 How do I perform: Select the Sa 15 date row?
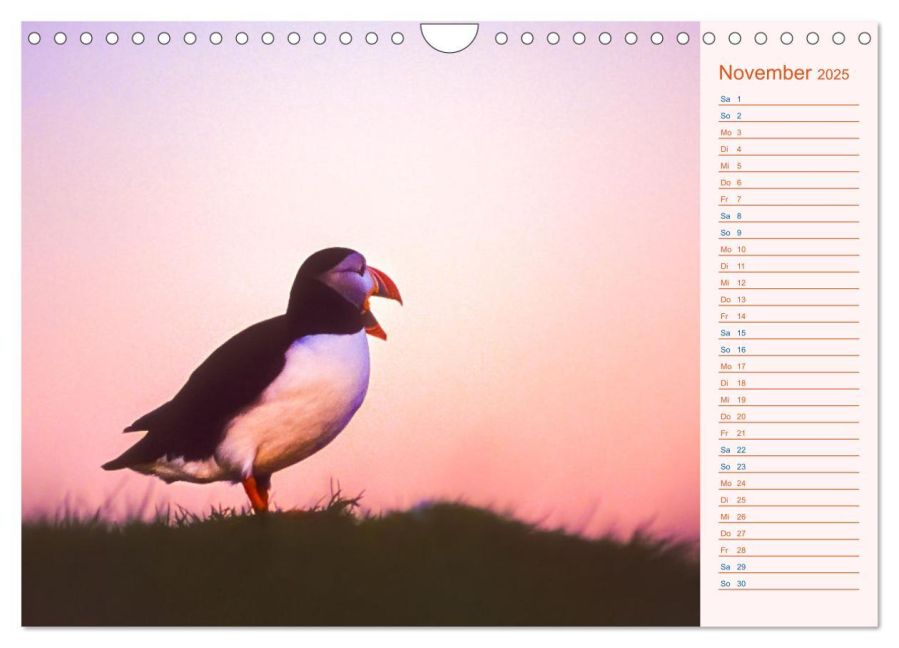click(788, 333)
